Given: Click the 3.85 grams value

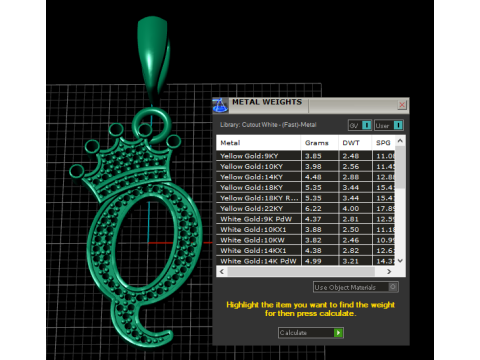Looking at the screenshot, I should pyautogui.click(x=313, y=156).
